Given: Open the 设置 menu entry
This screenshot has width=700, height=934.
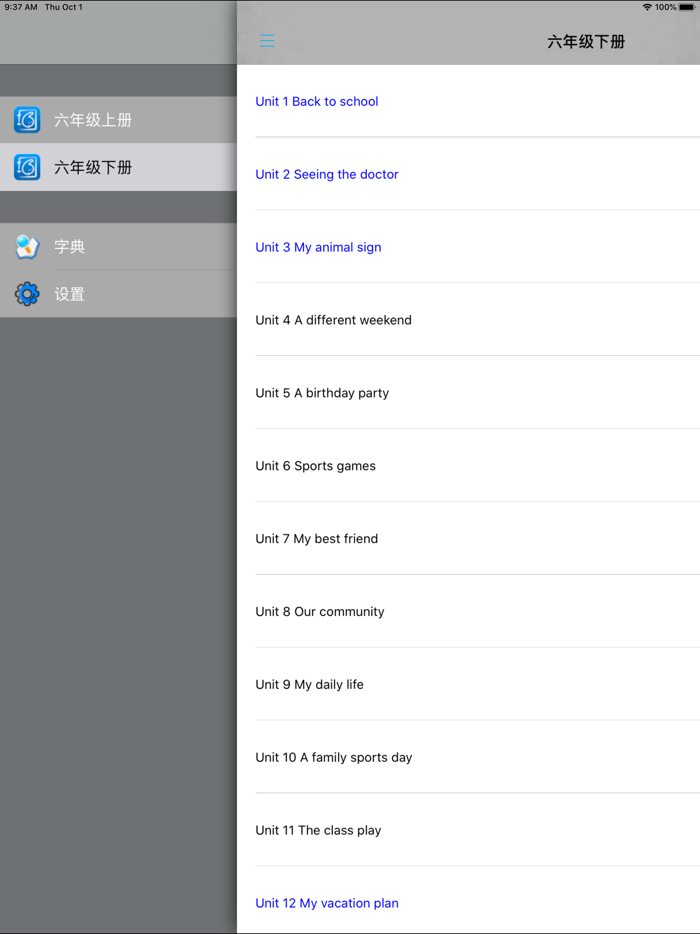Looking at the screenshot, I should (119, 294).
